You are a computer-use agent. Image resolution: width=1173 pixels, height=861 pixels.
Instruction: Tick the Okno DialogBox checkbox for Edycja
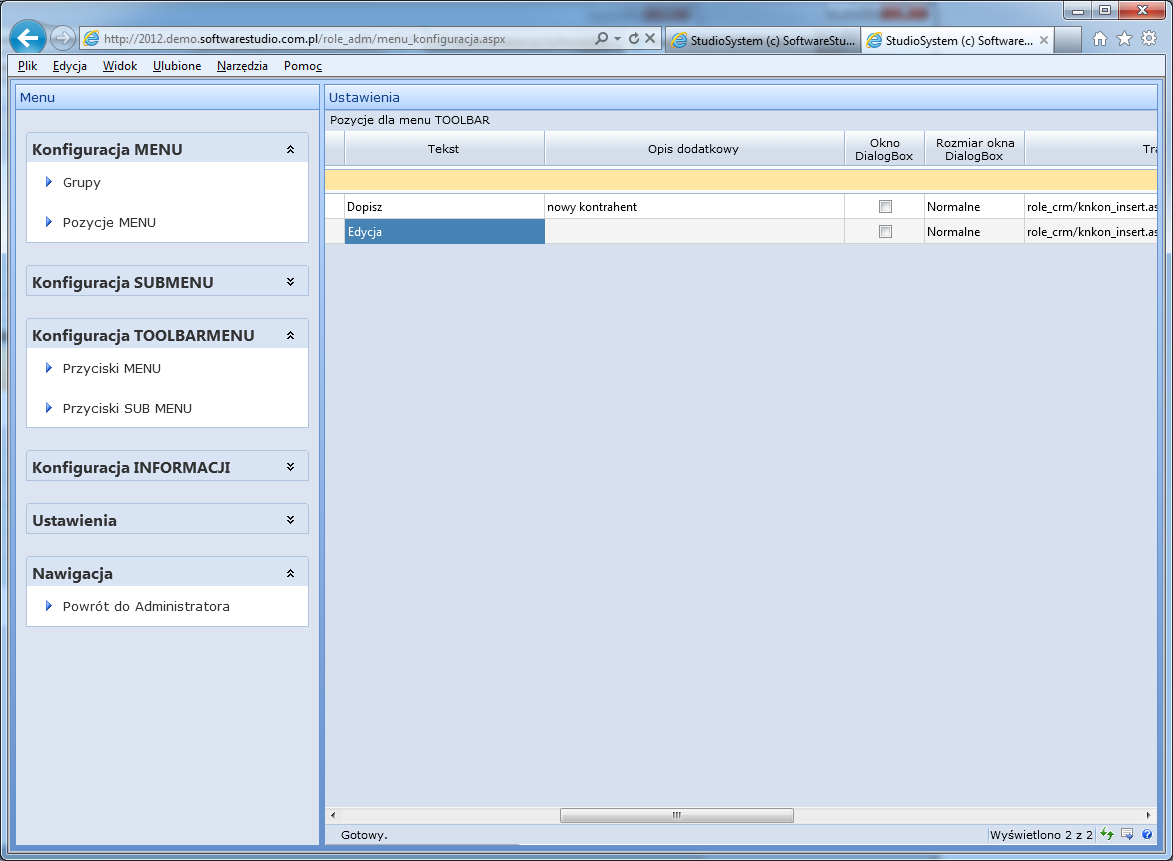(x=885, y=232)
